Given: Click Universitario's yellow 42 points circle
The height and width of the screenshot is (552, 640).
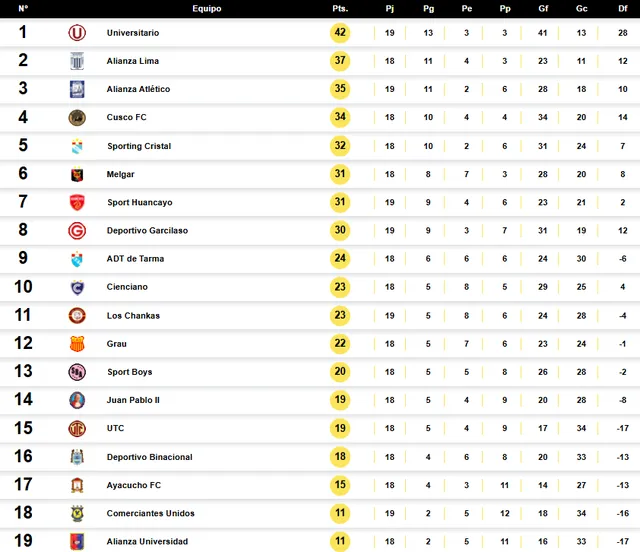Looking at the screenshot, I should (340, 33).
